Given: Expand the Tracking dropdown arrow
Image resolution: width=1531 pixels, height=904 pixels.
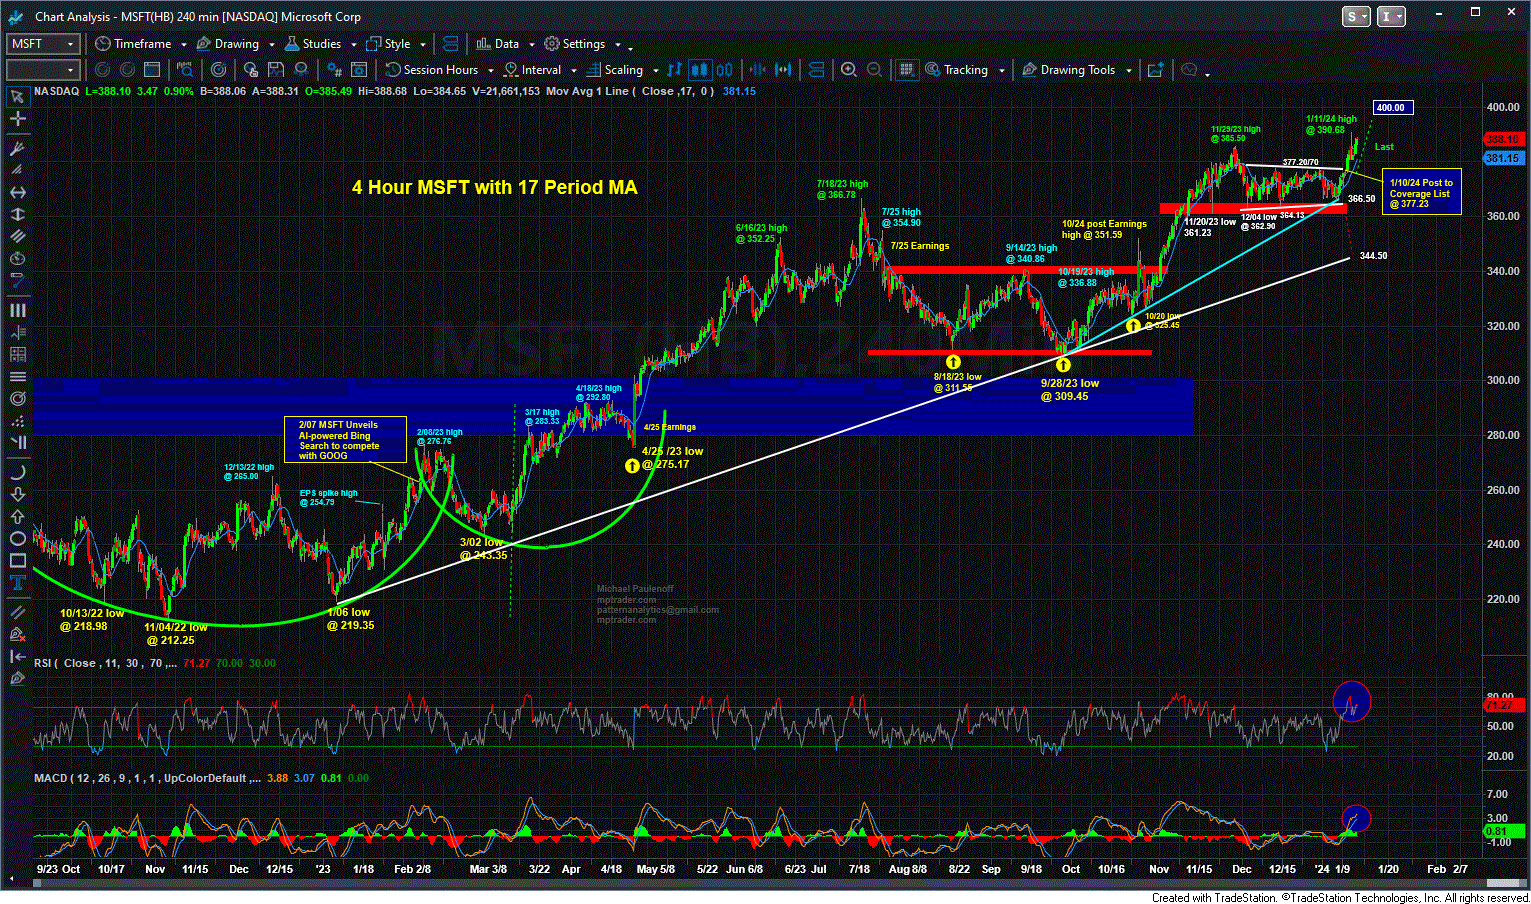Looking at the screenshot, I should click(x=1000, y=70).
